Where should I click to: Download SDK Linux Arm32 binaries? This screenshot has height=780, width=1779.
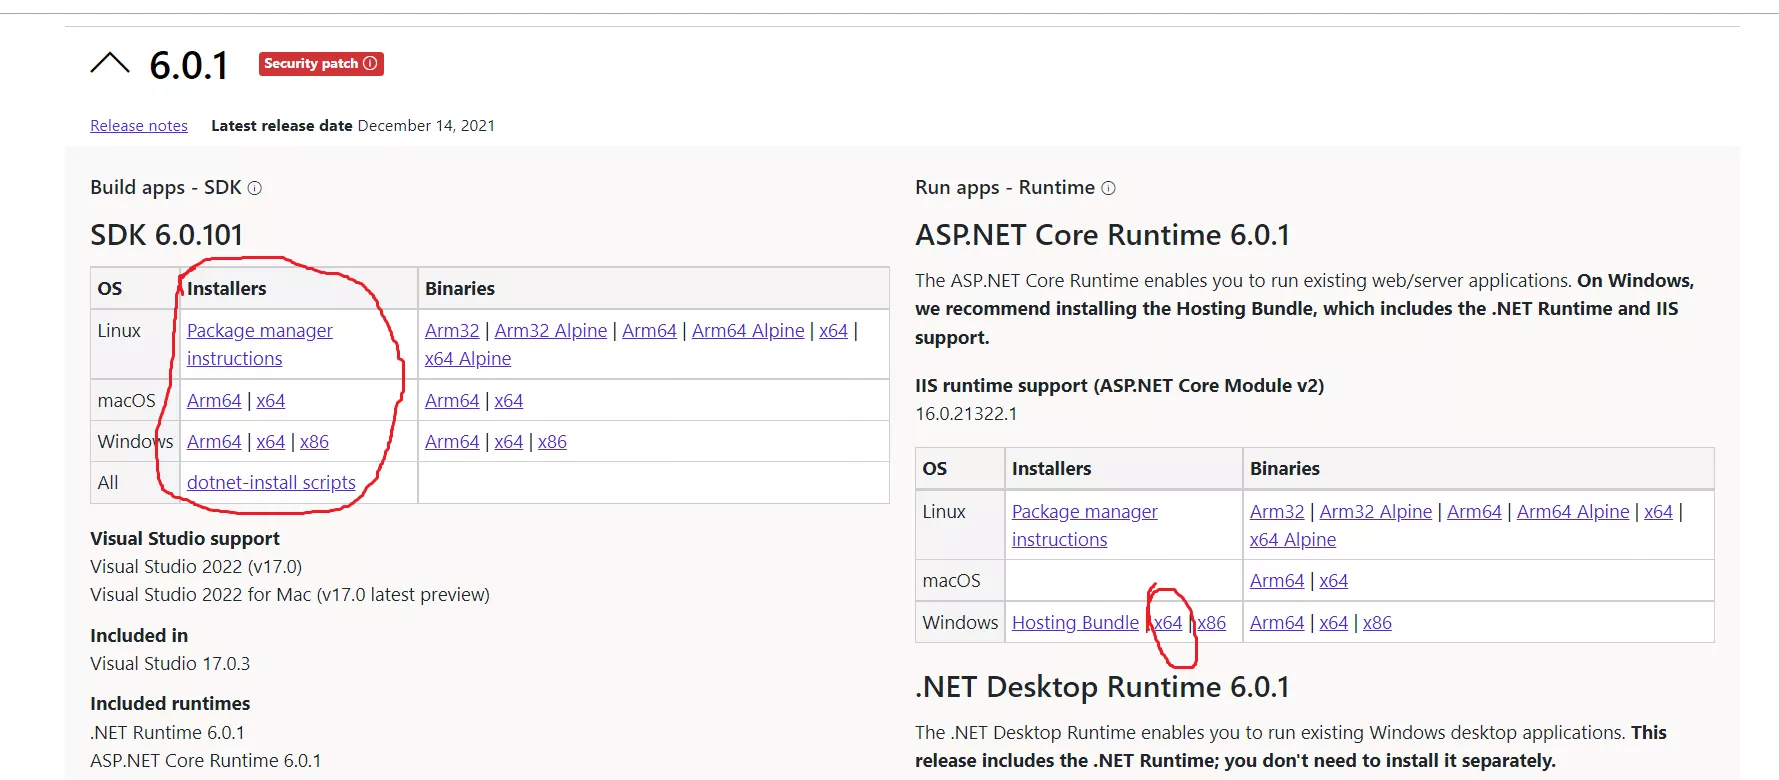(x=452, y=330)
